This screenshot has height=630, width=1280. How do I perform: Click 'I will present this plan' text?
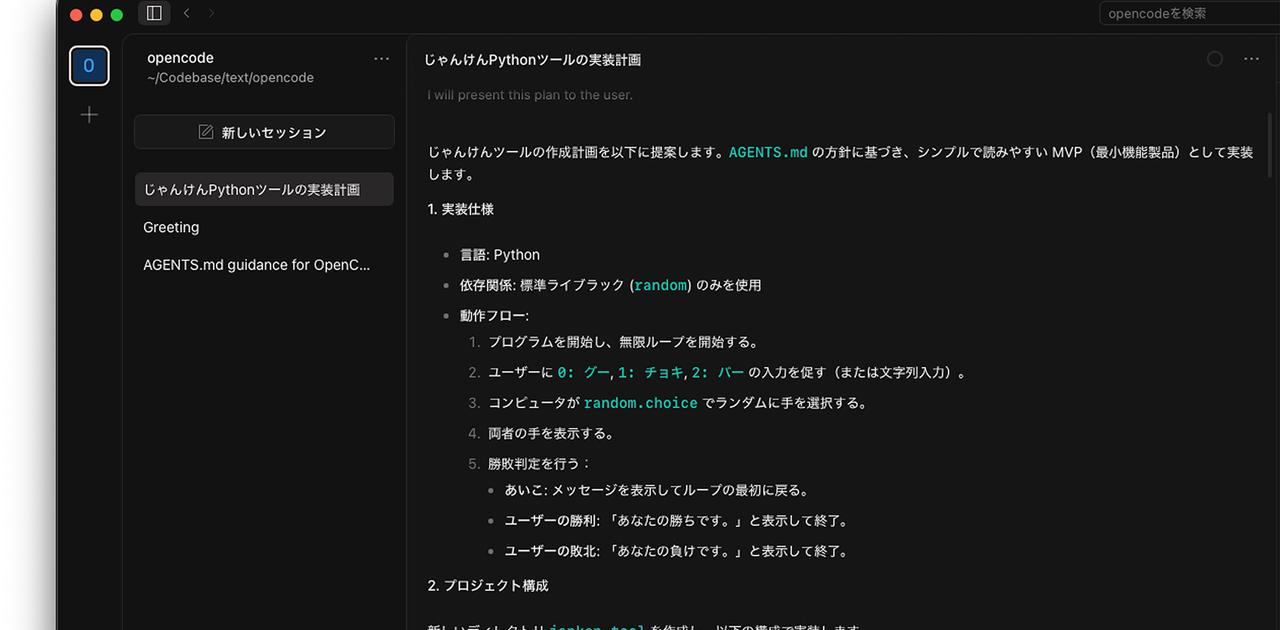pyautogui.click(x=530, y=95)
